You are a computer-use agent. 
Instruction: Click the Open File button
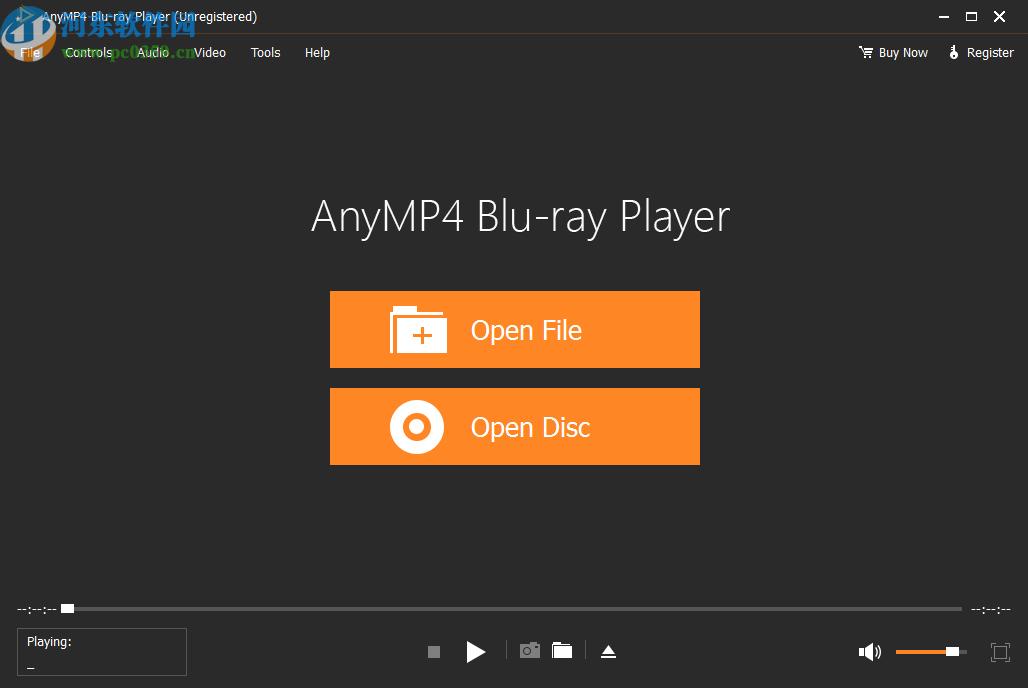[514, 329]
